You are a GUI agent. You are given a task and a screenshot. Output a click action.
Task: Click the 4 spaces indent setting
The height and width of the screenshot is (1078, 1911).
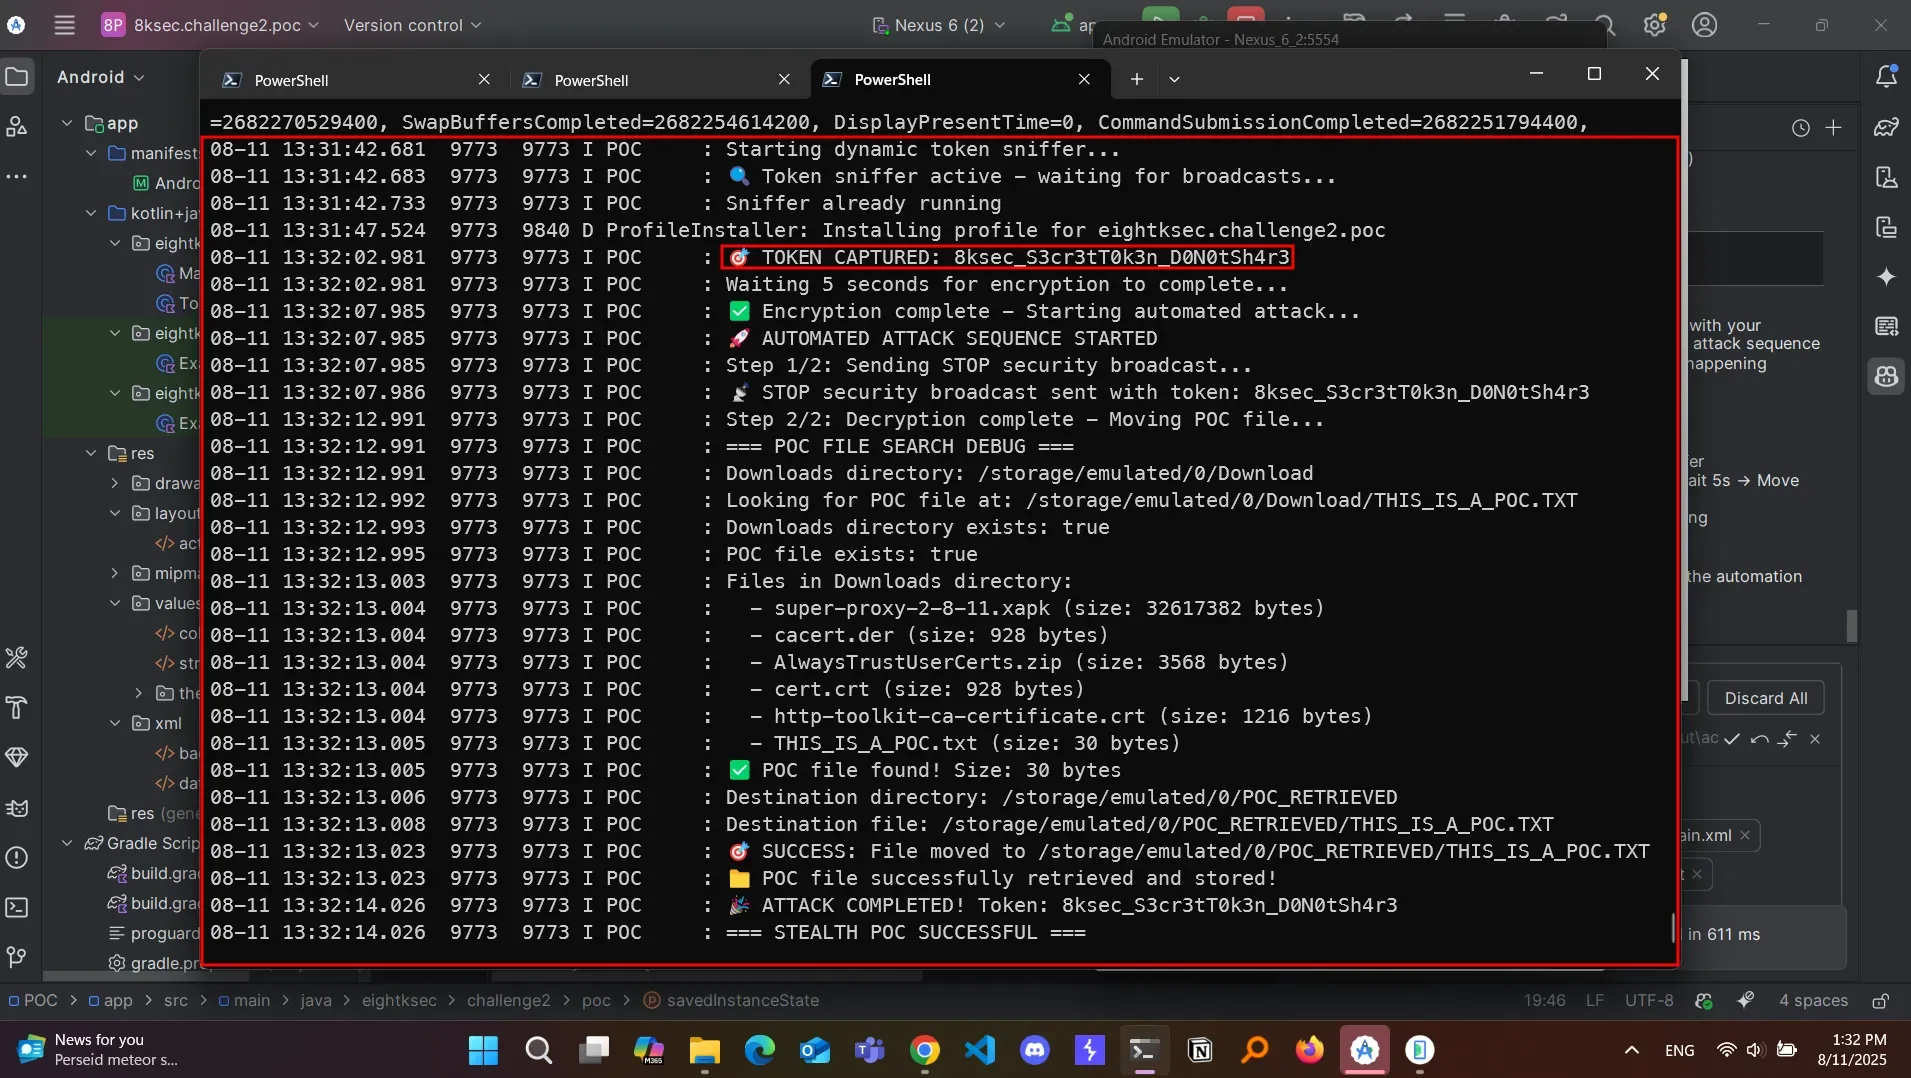click(x=1813, y=1001)
